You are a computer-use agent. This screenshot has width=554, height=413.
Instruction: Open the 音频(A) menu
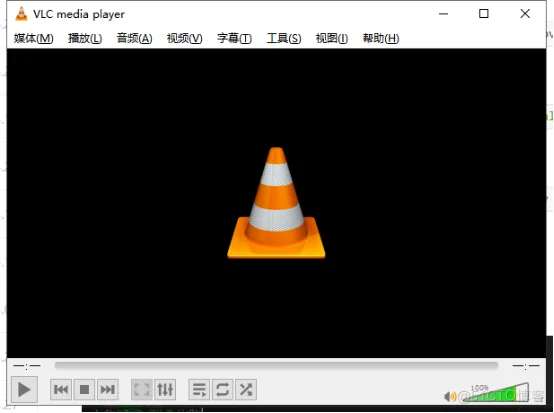[x=134, y=38]
